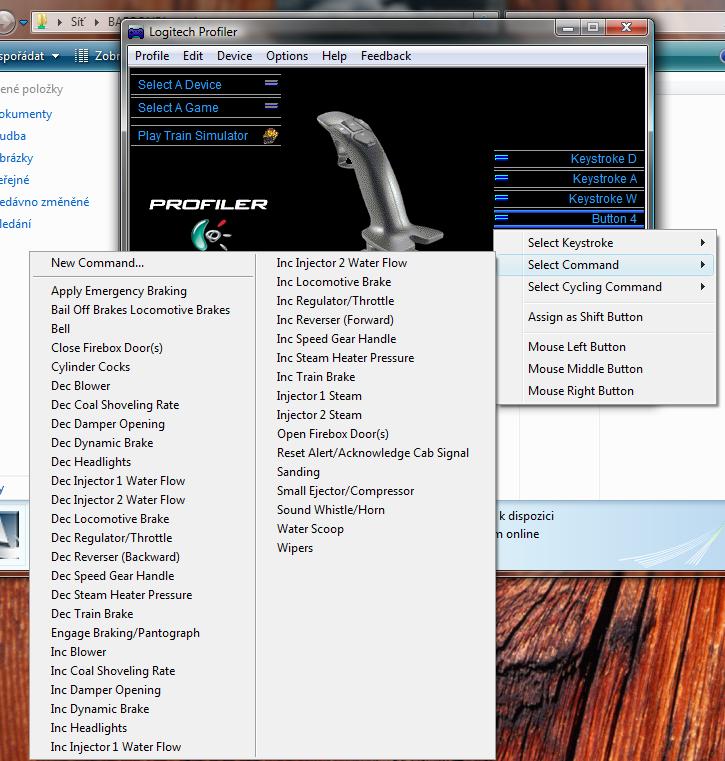
Task: Select Injector 1 Steam command
Action: point(319,396)
